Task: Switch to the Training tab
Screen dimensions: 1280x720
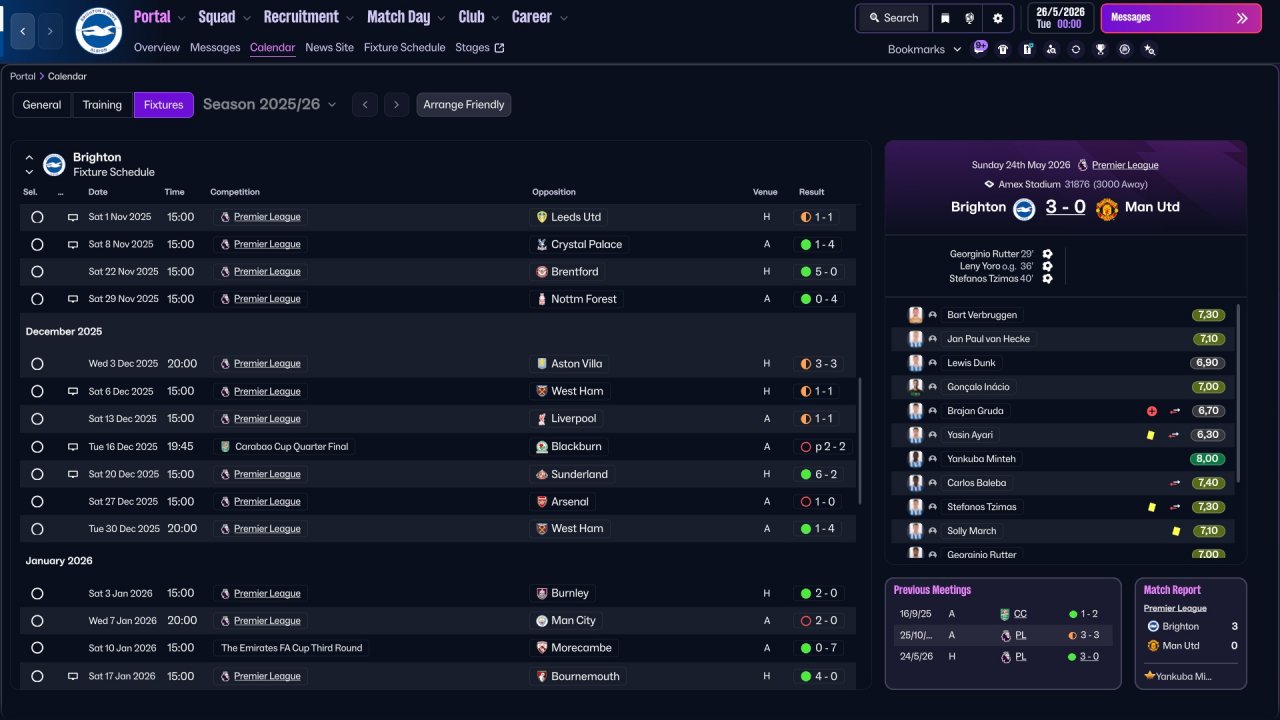Action: click(x=102, y=105)
